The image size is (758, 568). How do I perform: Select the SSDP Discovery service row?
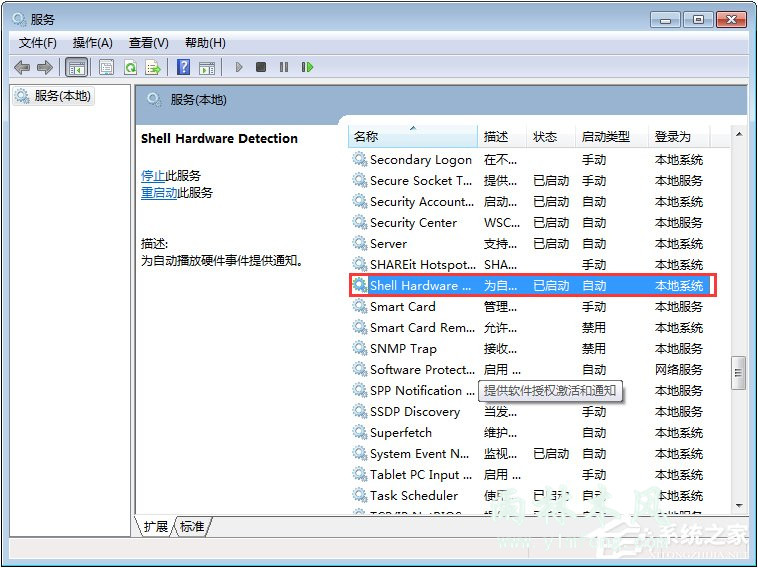pyautogui.click(x=529, y=412)
